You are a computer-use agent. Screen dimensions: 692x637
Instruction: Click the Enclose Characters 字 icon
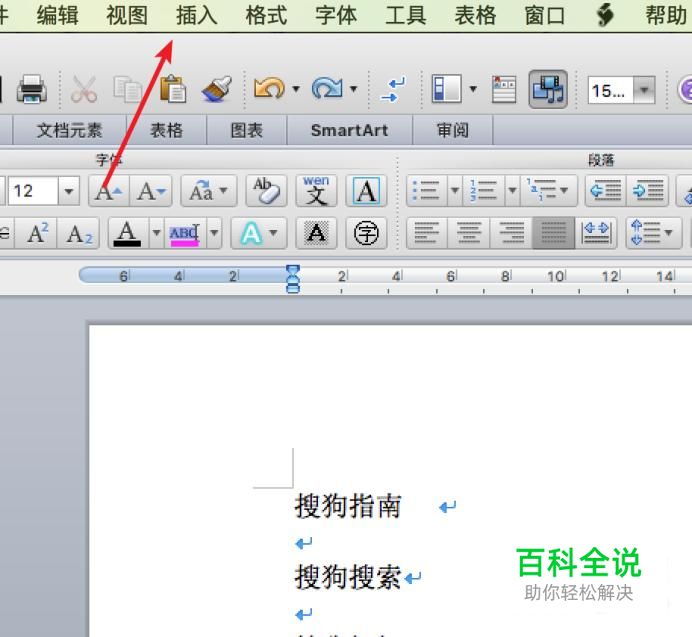tap(366, 233)
